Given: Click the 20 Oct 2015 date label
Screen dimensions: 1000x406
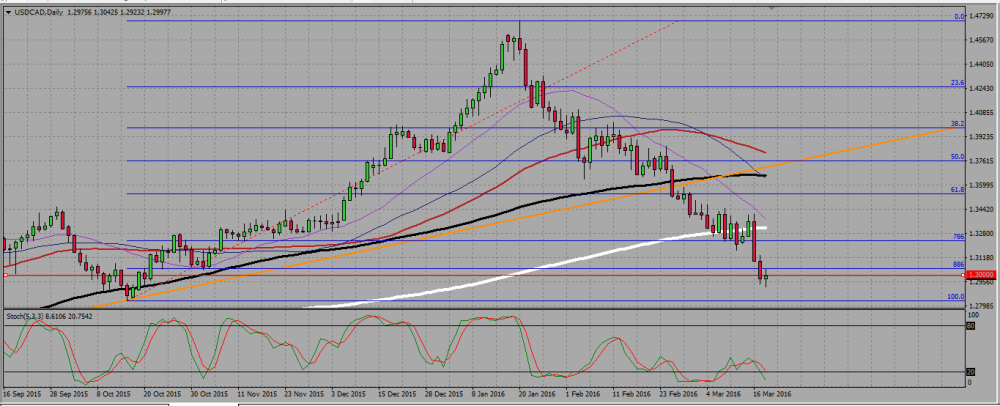Looking at the screenshot, I should (163, 395).
